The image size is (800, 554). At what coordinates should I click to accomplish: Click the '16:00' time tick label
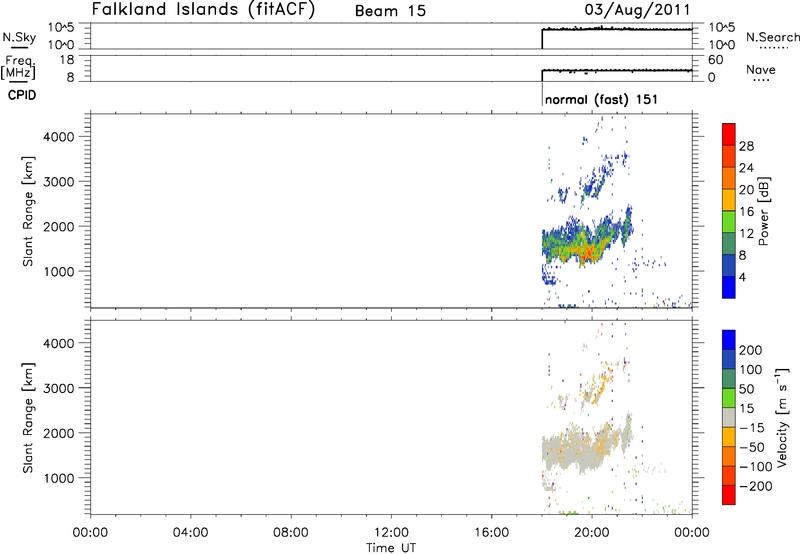pos(491,533)
